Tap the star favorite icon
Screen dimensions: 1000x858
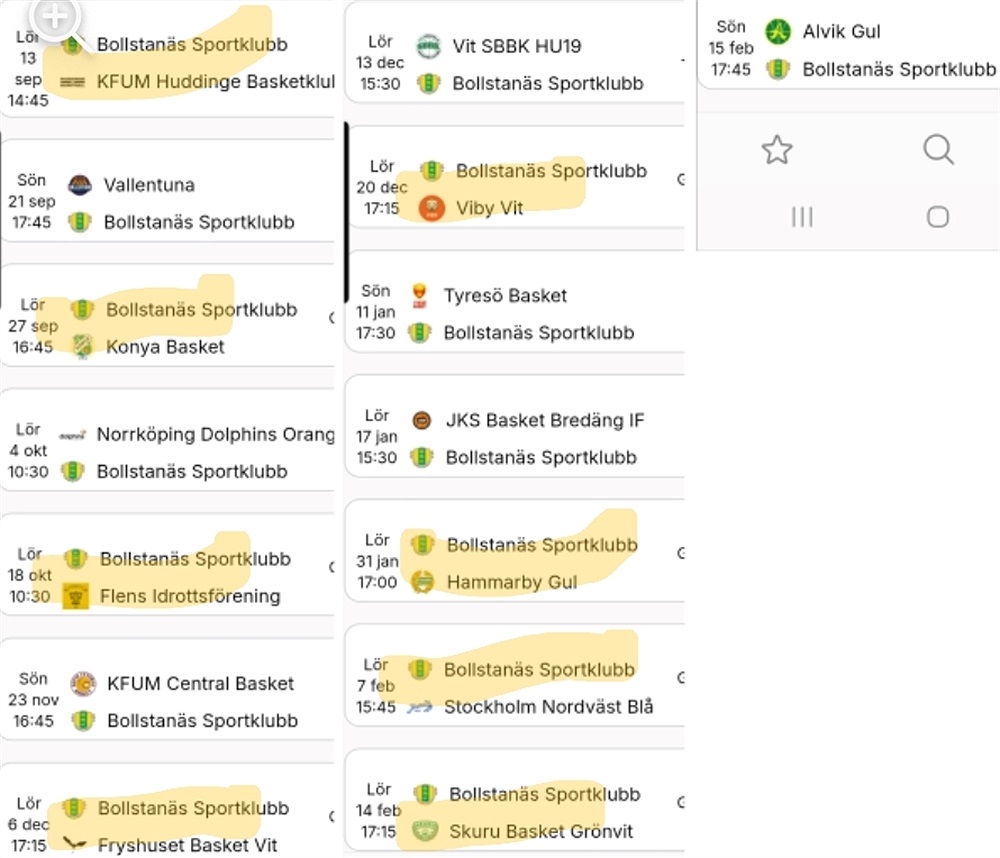pos(777,150)
